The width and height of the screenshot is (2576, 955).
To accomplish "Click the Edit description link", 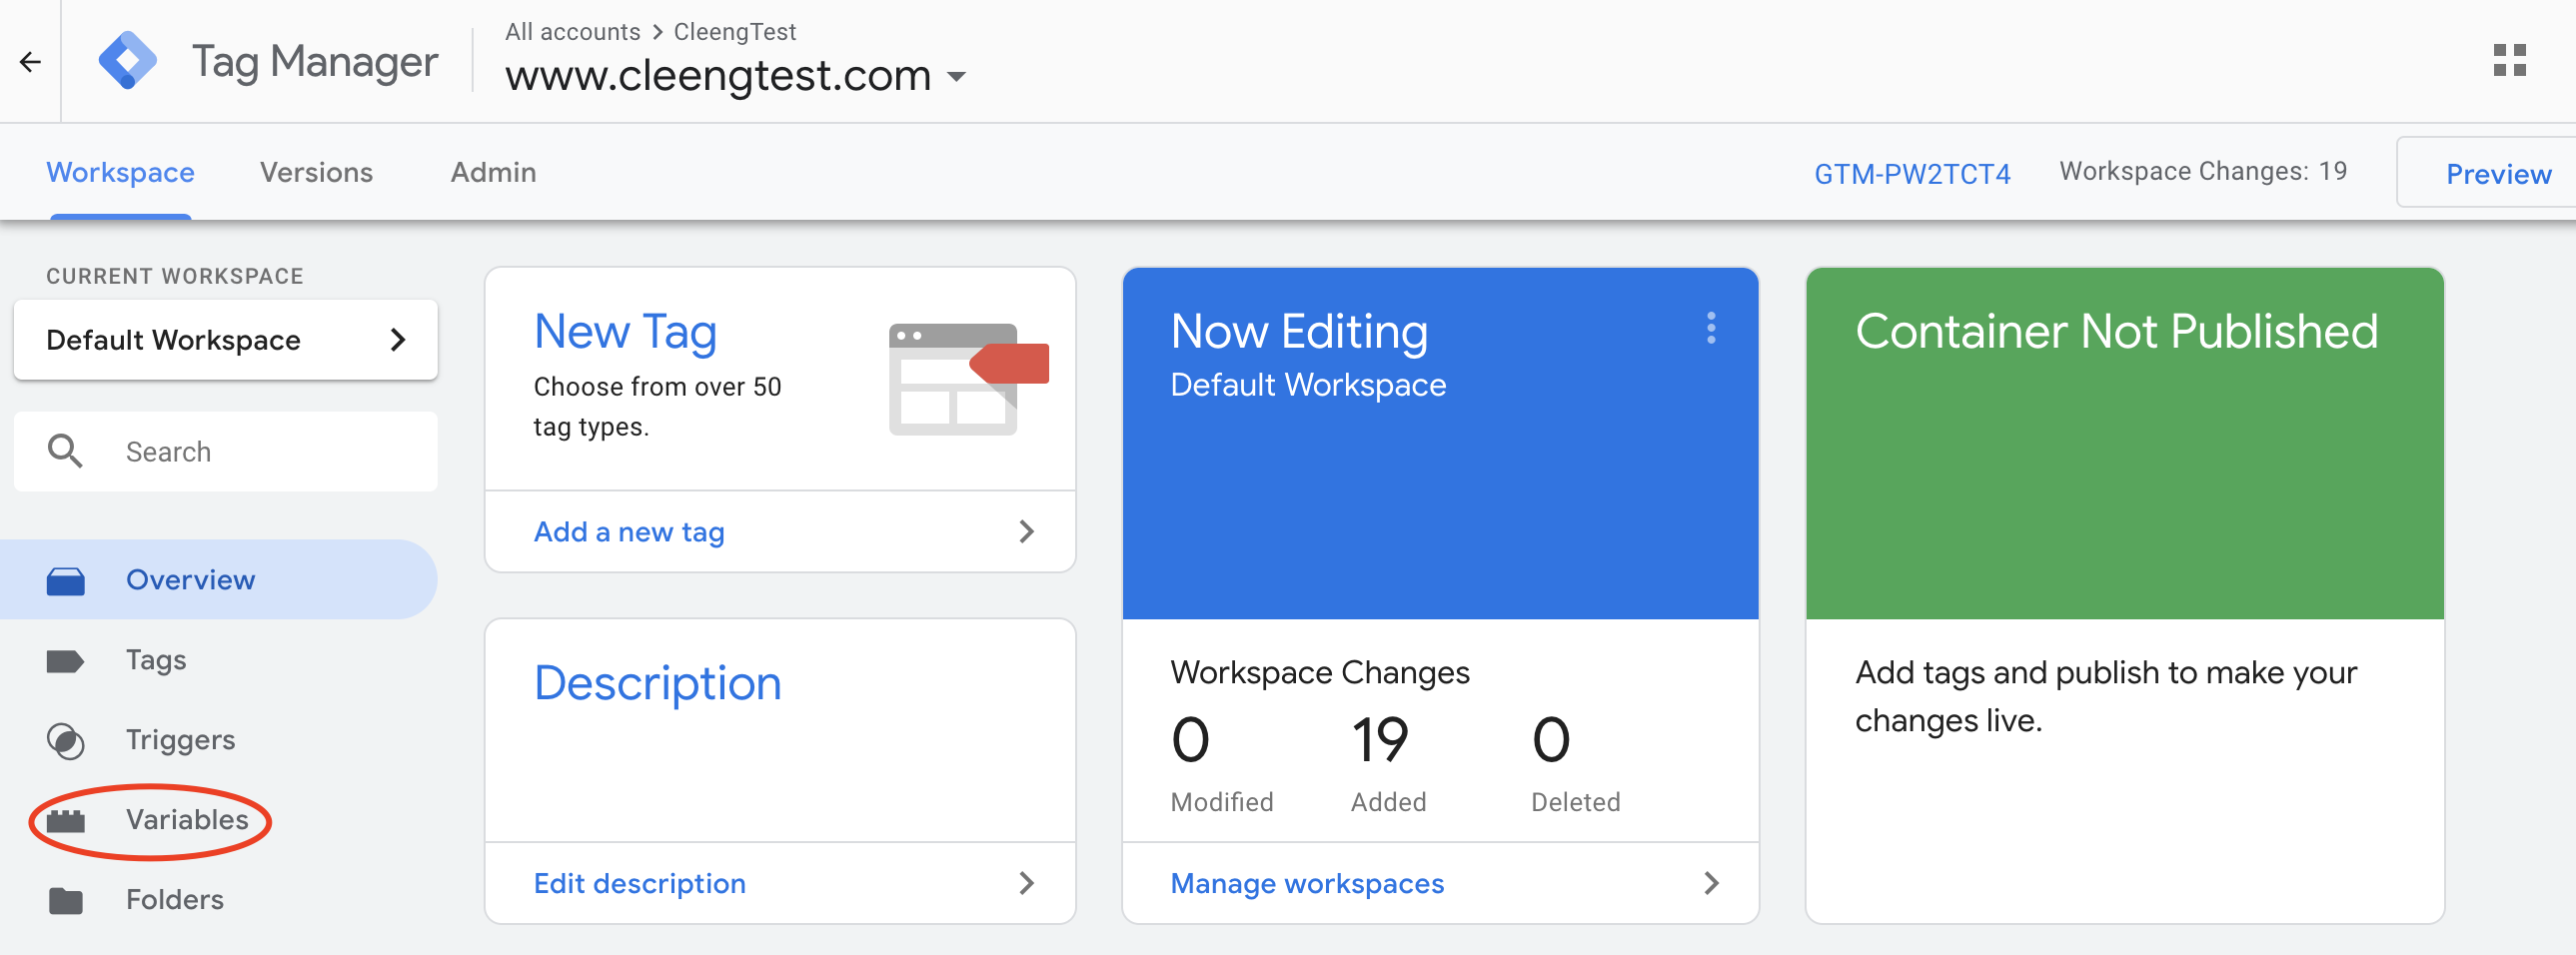I will tap(639, 884).
